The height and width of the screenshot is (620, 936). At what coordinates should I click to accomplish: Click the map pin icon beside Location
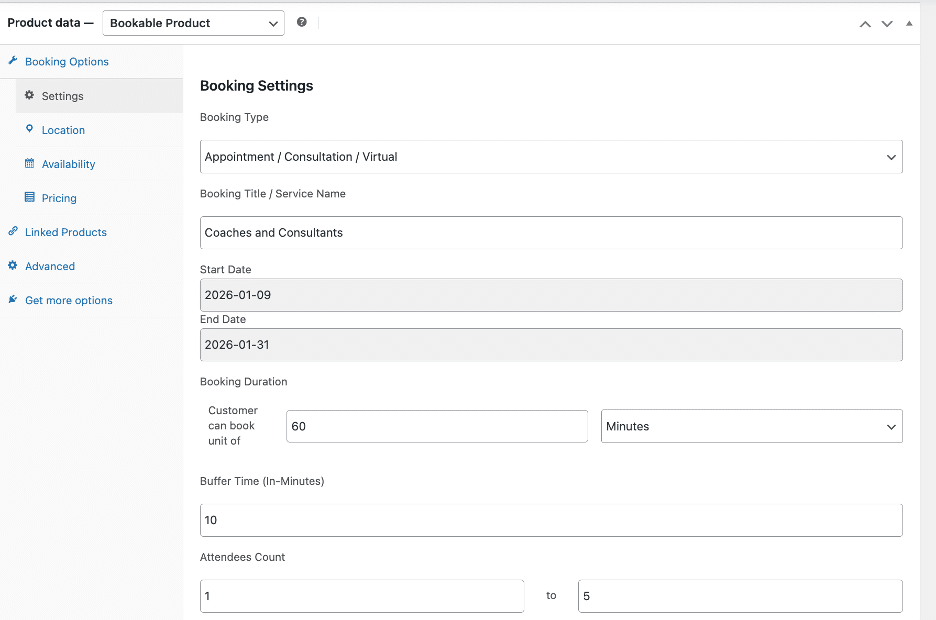(29, 129)
